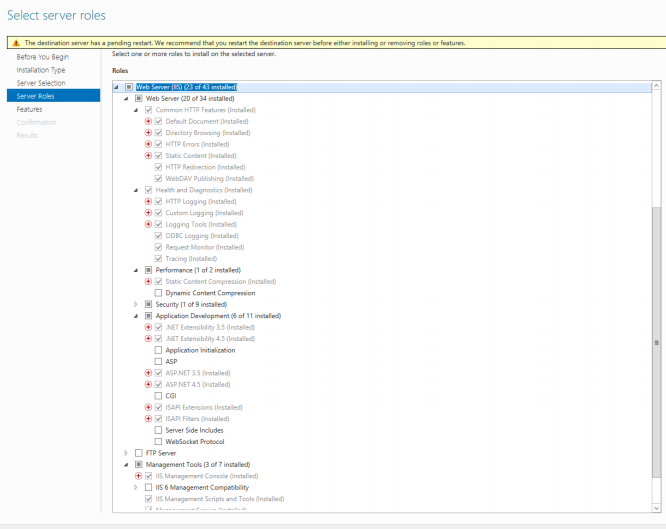The image size is (666, 529).
Task: Toggle the Performance group checkbox
Action: (x=149, y=270)
